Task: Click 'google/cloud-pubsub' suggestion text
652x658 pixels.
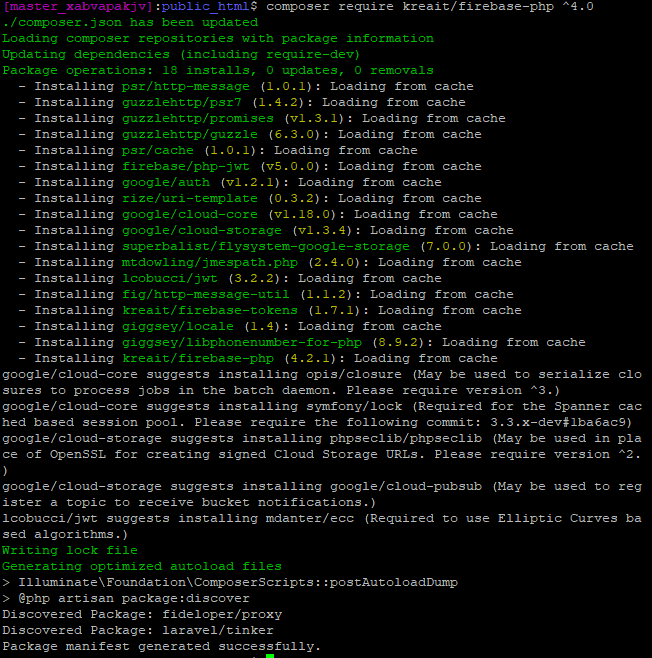Action: 406,486
